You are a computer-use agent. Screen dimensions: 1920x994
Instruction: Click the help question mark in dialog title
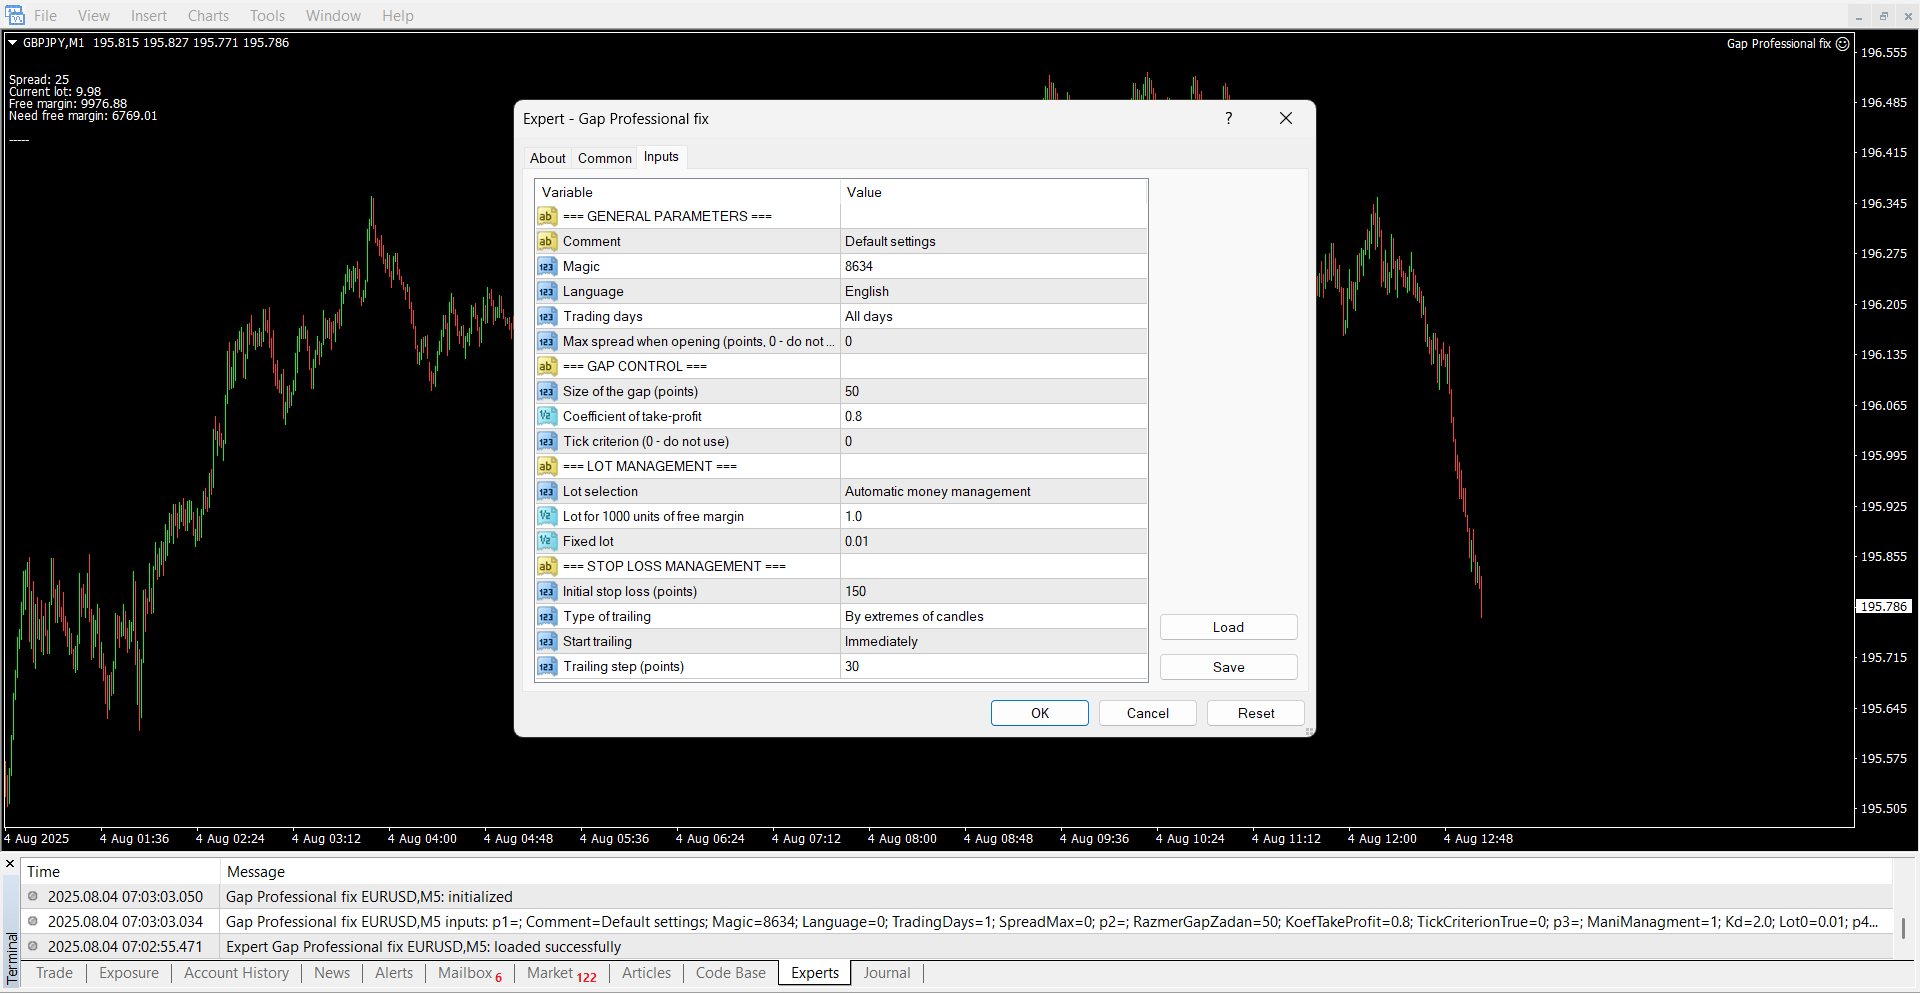pyautogui.click(x=1228, y=119)
